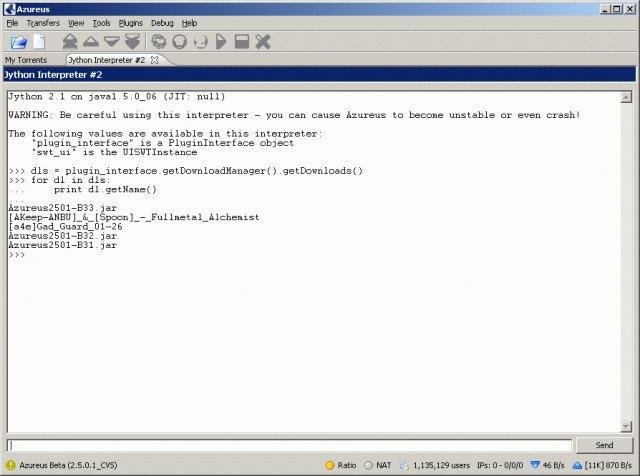Click the Fullmetal_Alchemist output line

[x=133, y=217]
